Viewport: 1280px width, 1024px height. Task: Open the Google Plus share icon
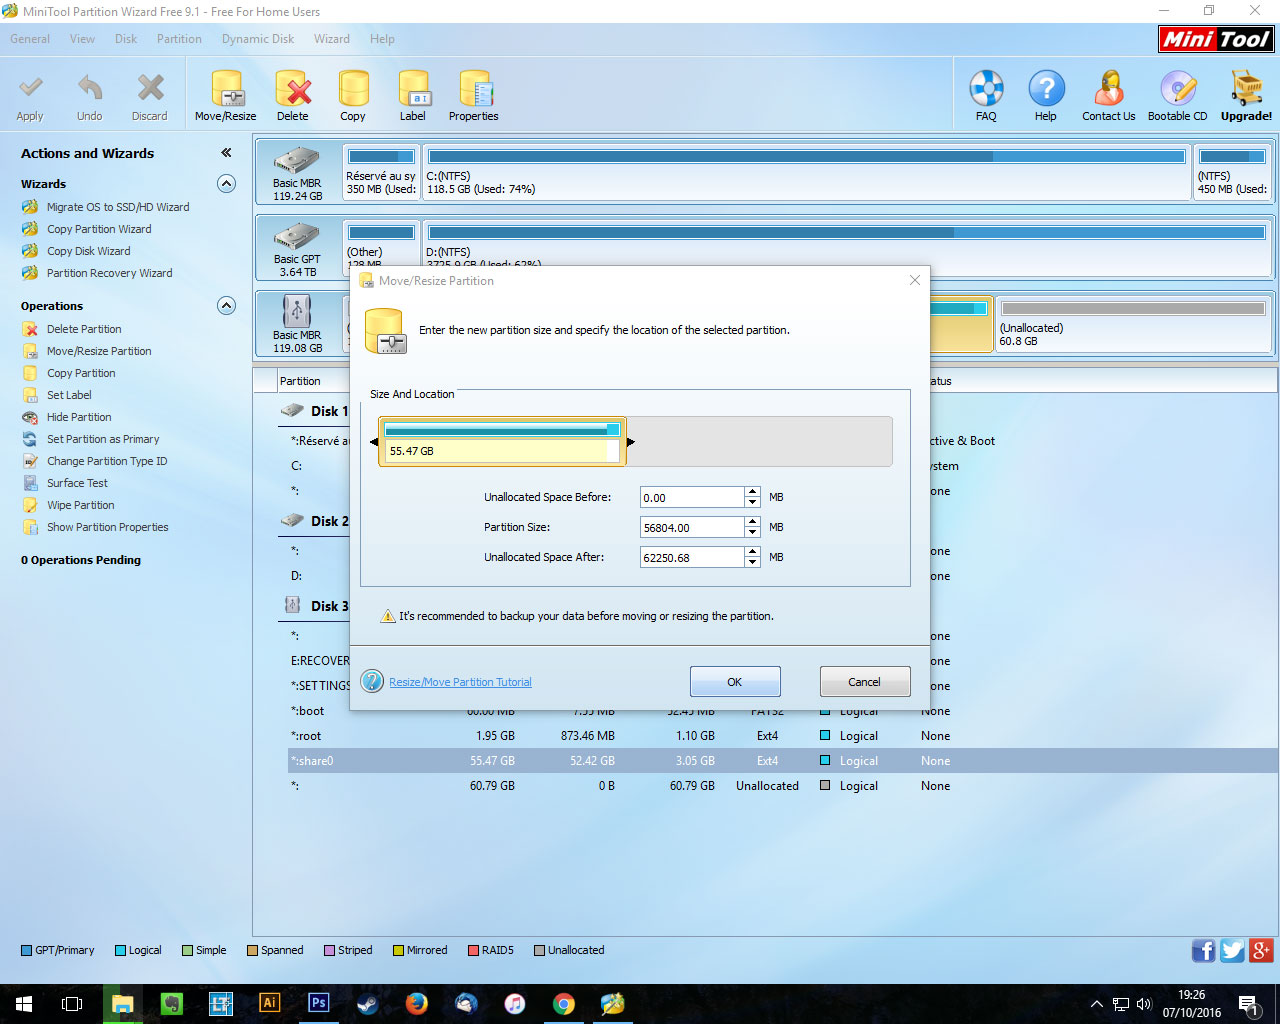[x=1262, y=951]
